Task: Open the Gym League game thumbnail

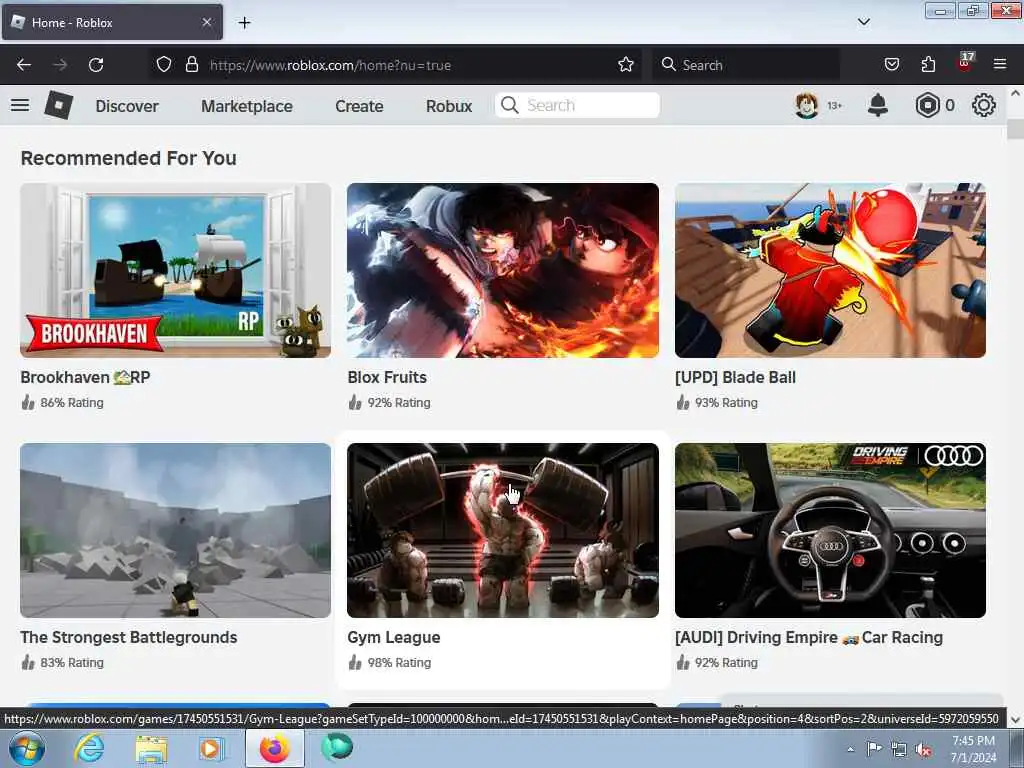Action: 503,530
